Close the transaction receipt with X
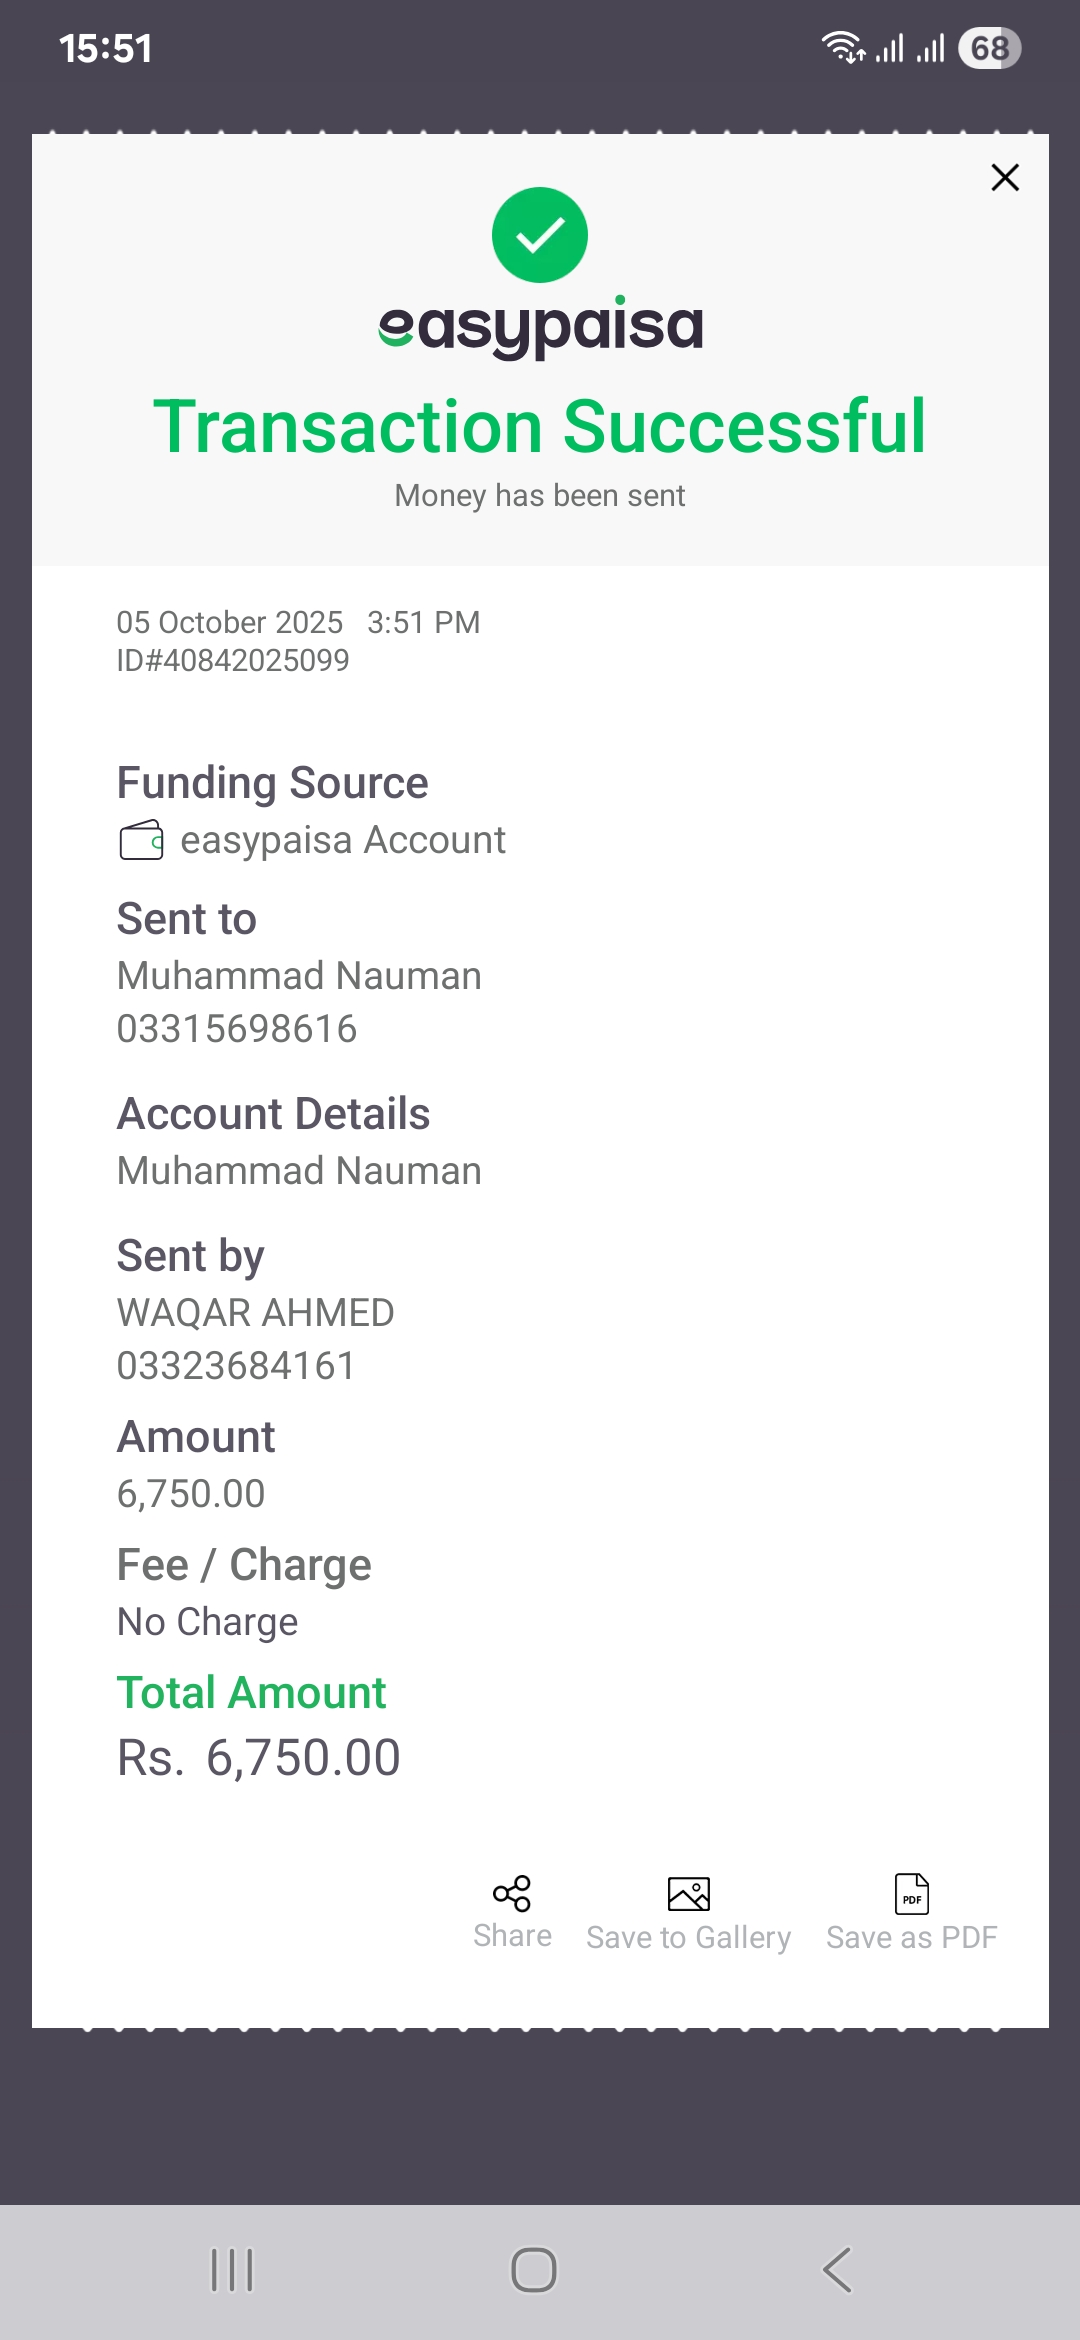The width and height of the screenshot is (1080, 2340). tap(1004, 178)
